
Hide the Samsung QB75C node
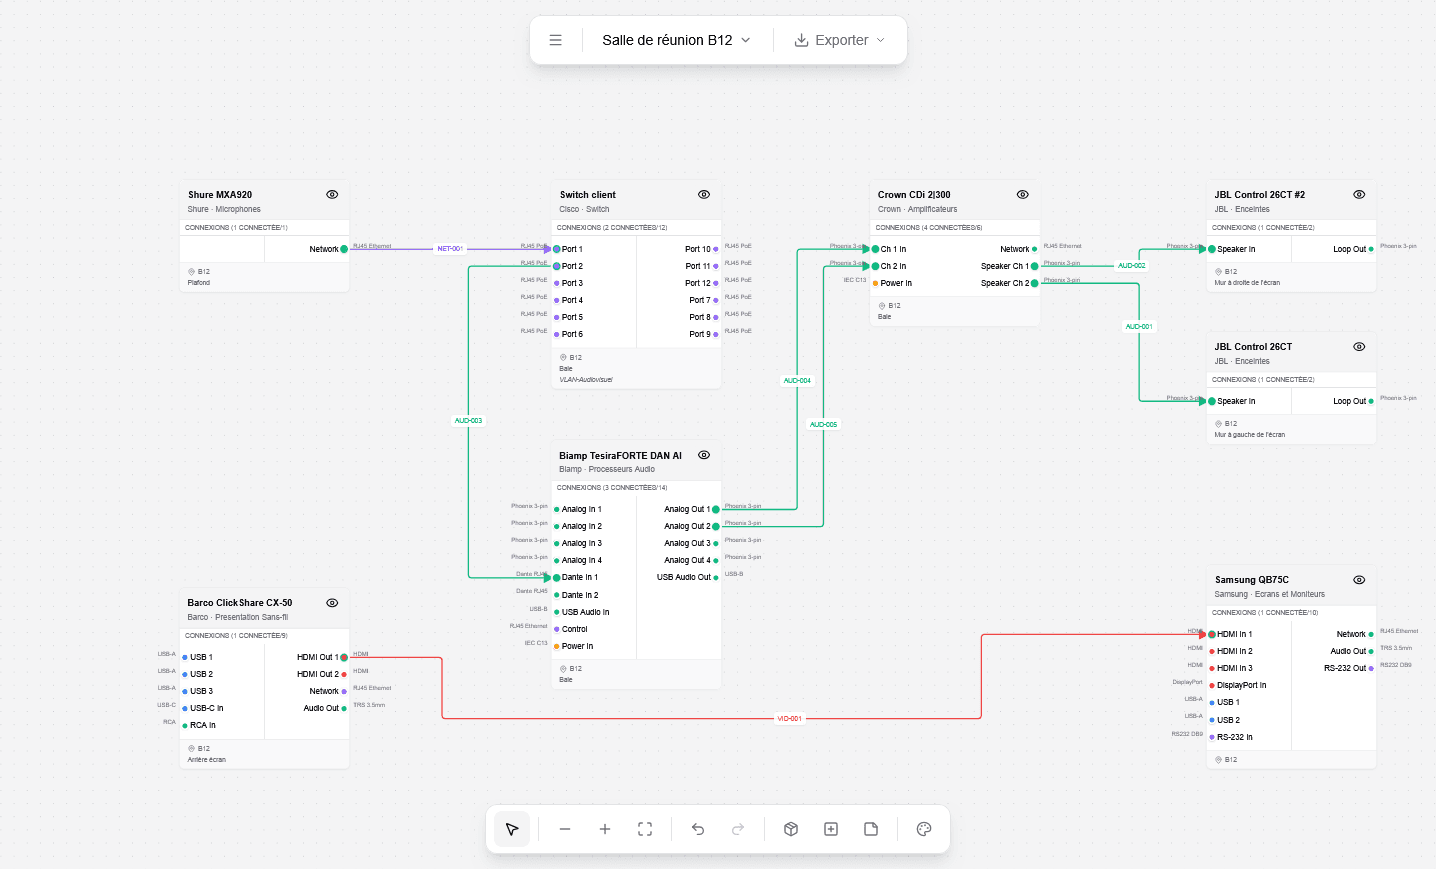pos(1359,580)
